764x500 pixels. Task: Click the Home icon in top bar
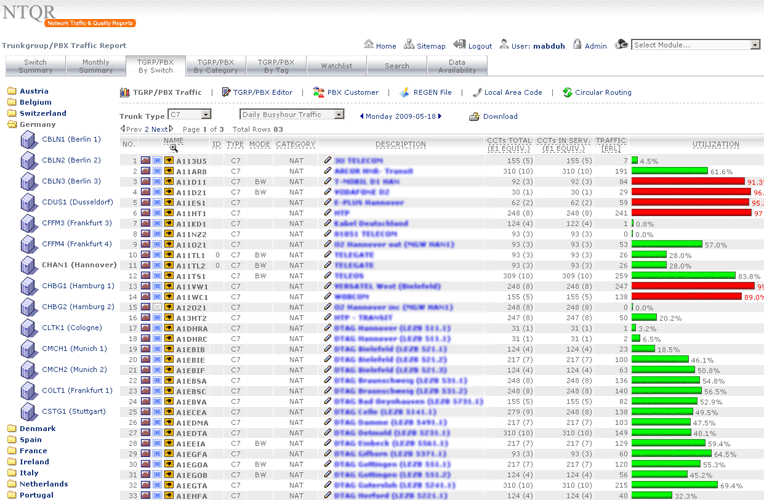coord(367,45)
